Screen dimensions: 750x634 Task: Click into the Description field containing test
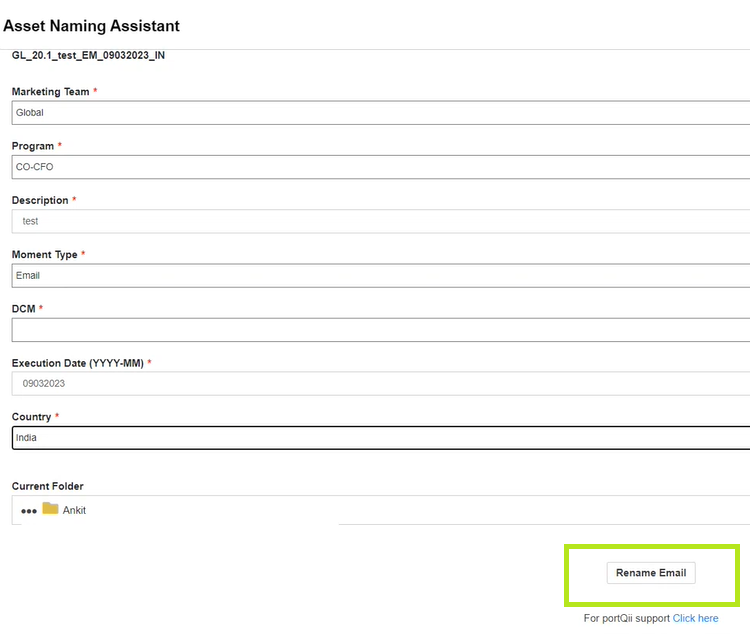(x=381, y=221)
